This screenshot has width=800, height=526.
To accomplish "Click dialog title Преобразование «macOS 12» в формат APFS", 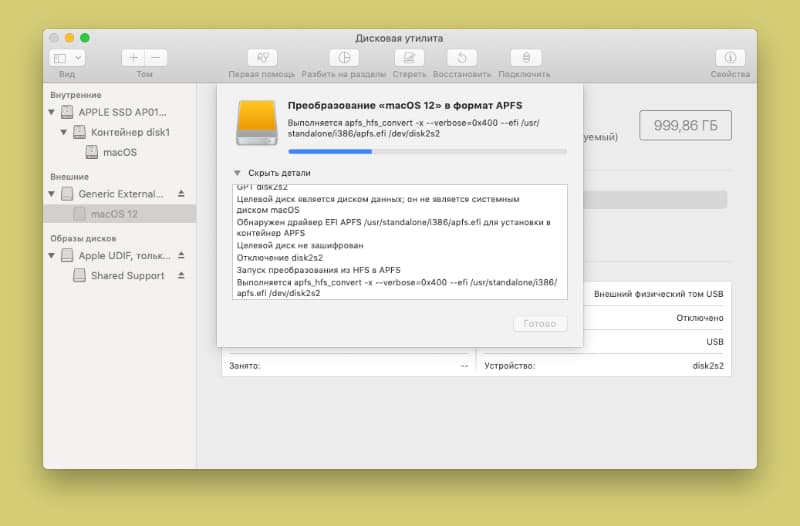I will click(405, 106).
